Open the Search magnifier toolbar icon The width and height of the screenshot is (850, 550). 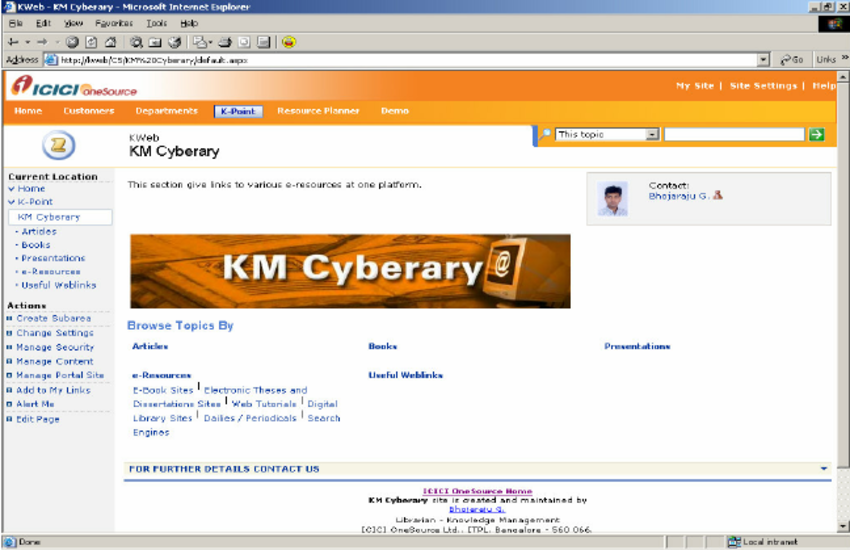pyautogui.click(x=136, y=42)
